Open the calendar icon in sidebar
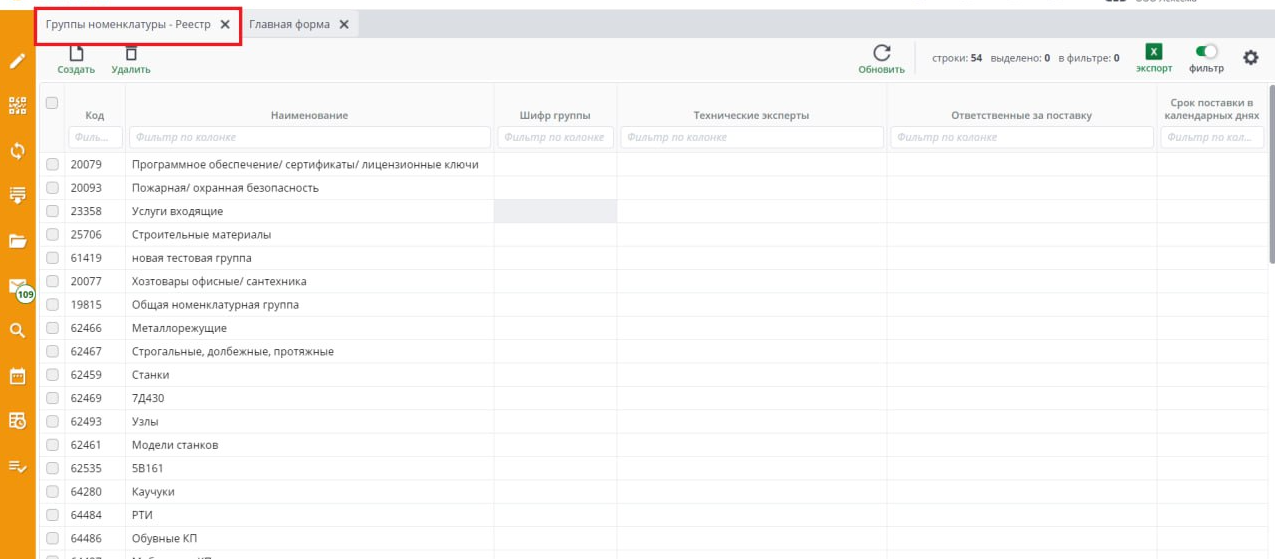1275x559 pixels. pos(17,376)
